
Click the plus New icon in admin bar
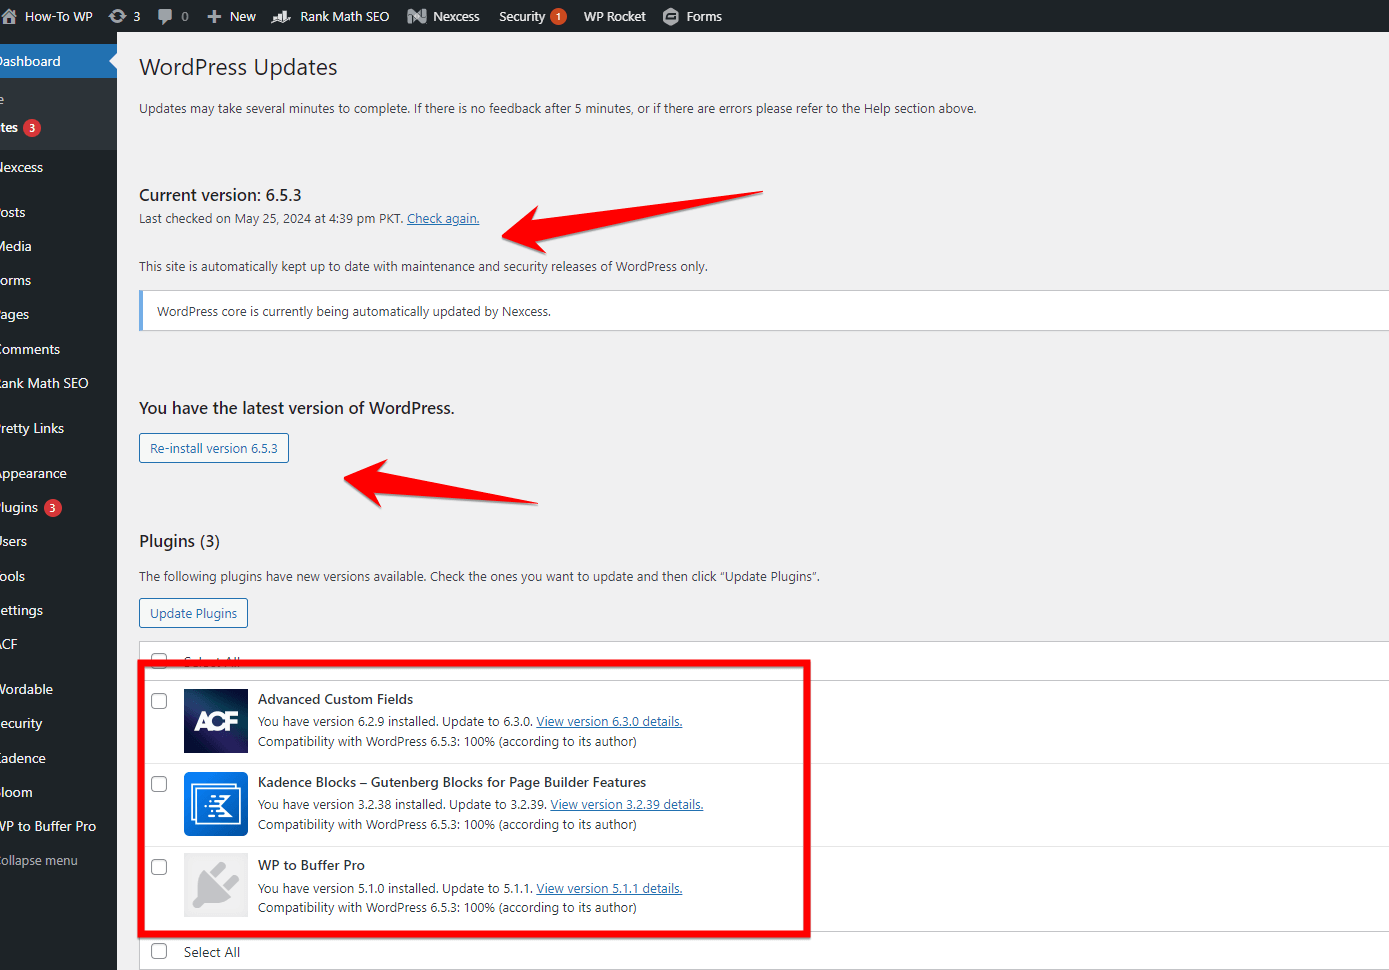(214, 16)
